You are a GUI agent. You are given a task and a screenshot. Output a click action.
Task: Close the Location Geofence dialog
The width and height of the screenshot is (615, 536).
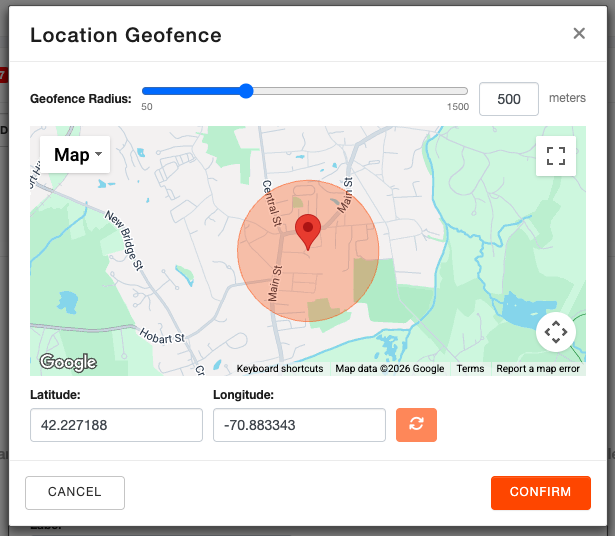579,34
